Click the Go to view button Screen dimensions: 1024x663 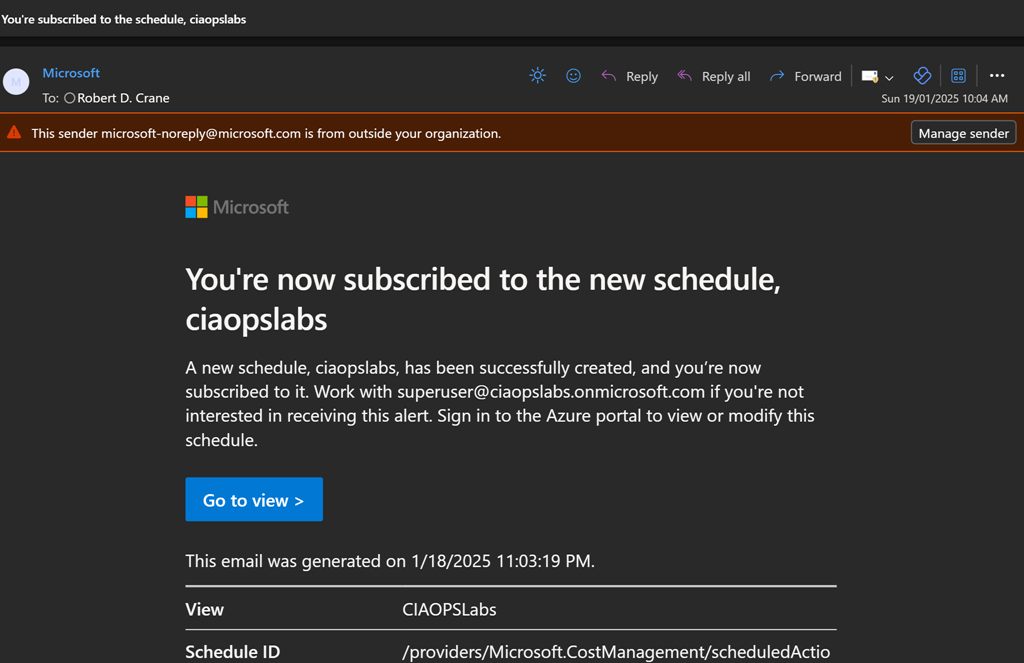(x=254, y=500)
